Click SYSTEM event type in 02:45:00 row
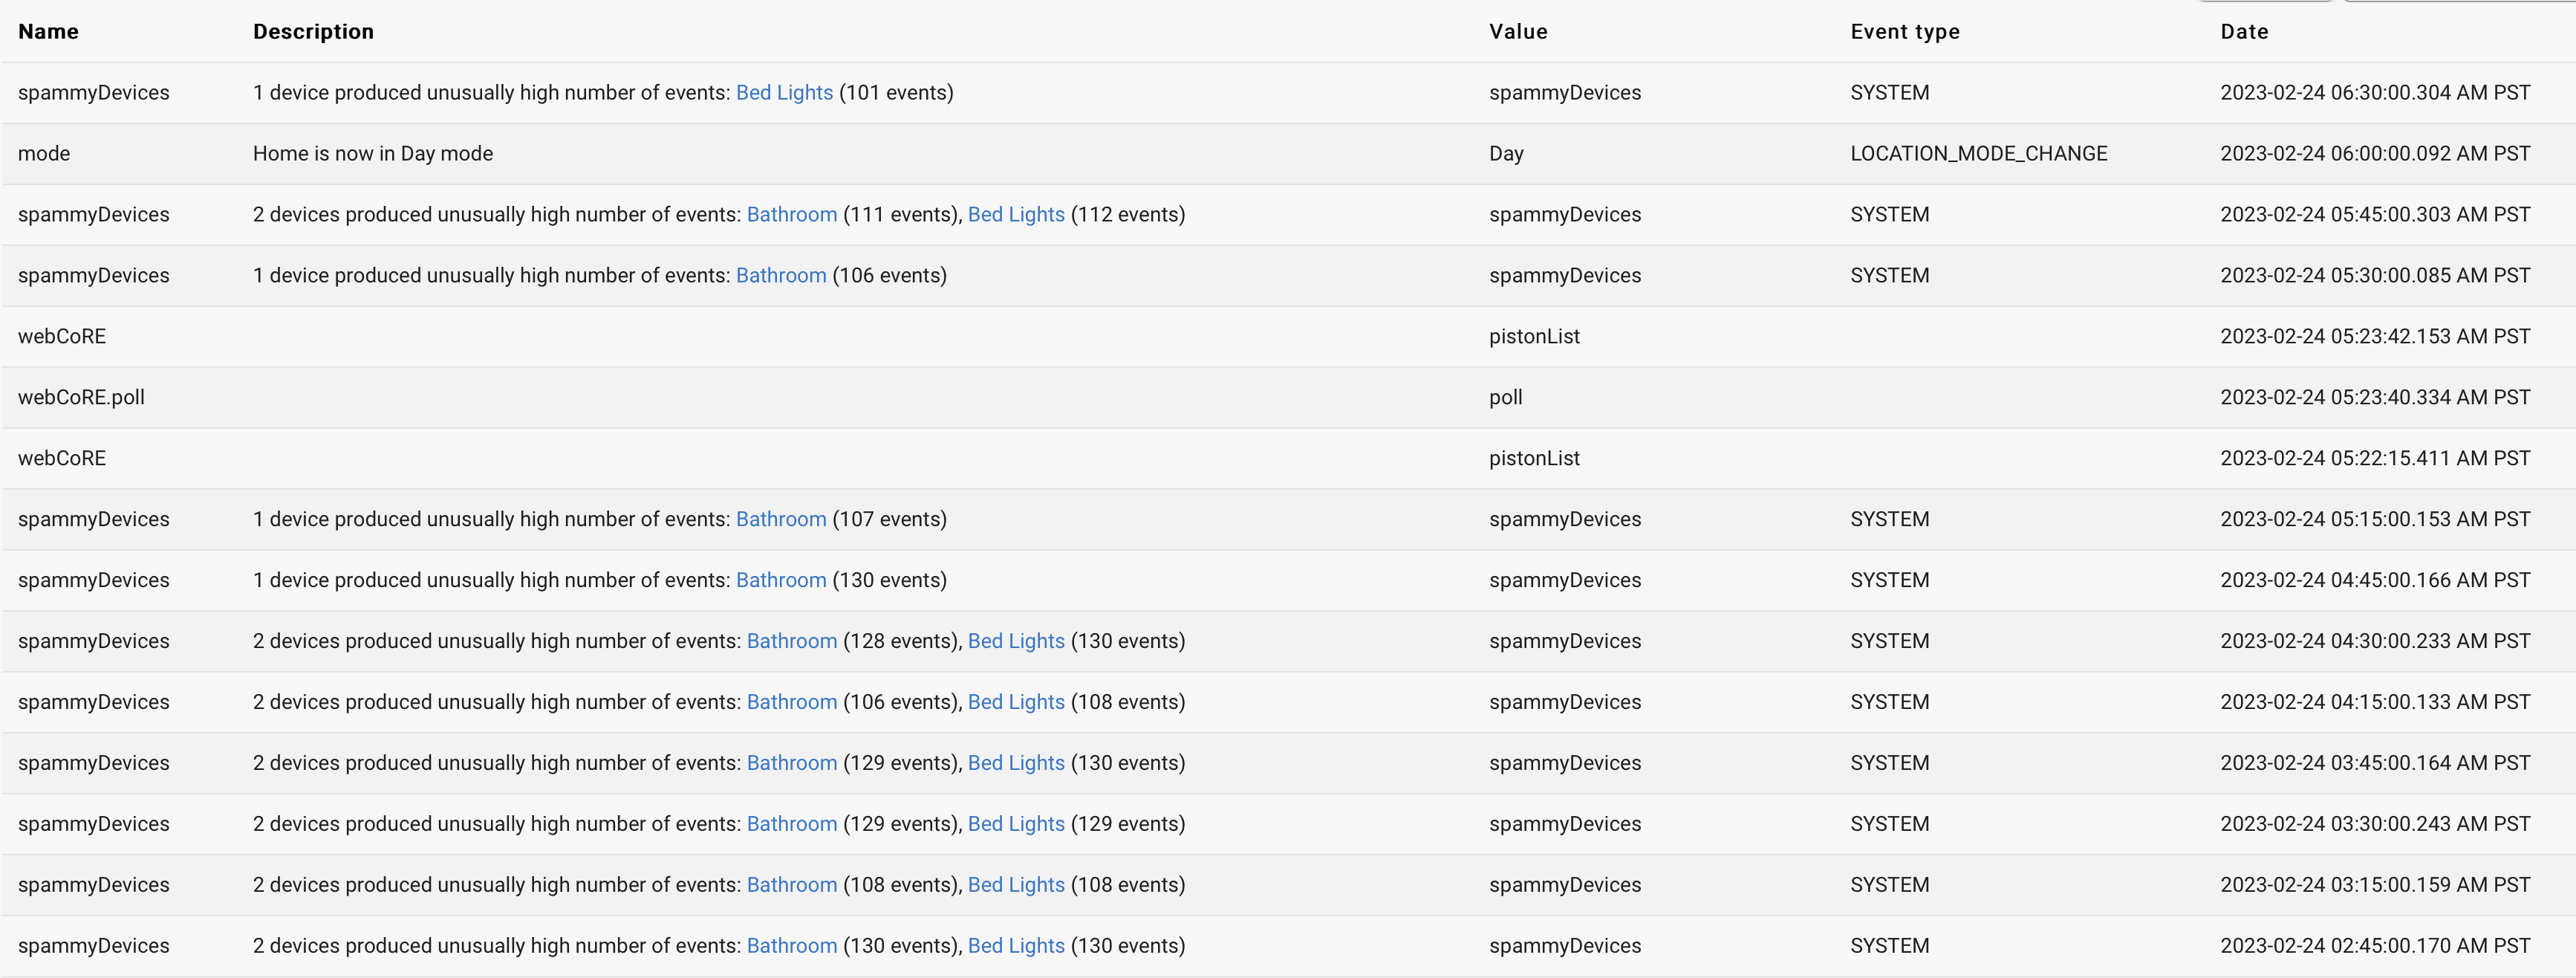 [1890, 947]
